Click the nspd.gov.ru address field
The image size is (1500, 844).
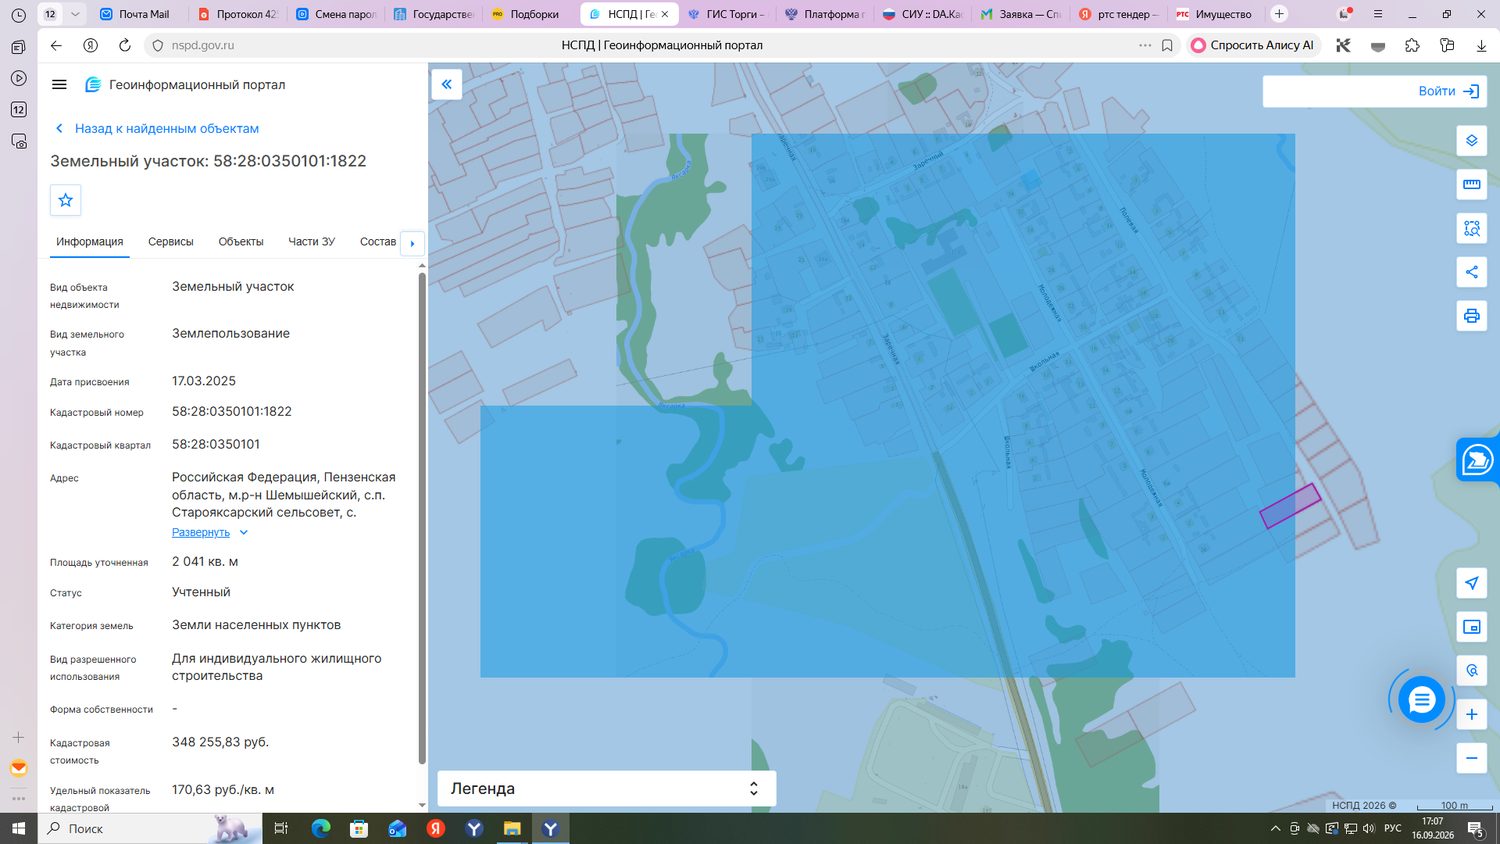[x=203, y=45]
